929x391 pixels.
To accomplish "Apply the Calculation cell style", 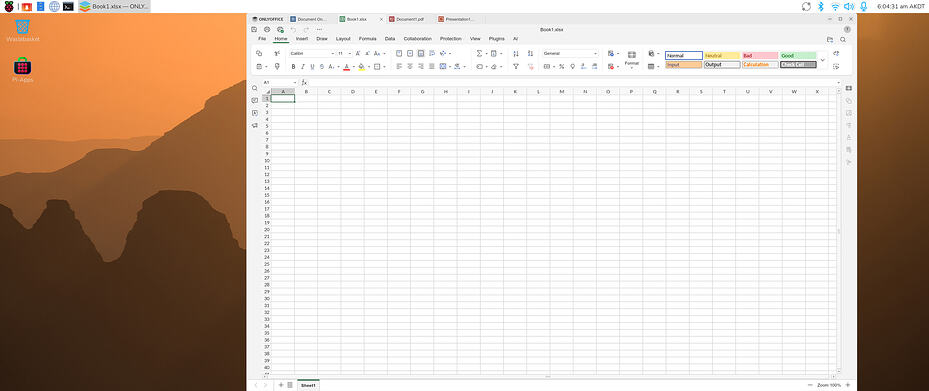I will tap(760, 65).
